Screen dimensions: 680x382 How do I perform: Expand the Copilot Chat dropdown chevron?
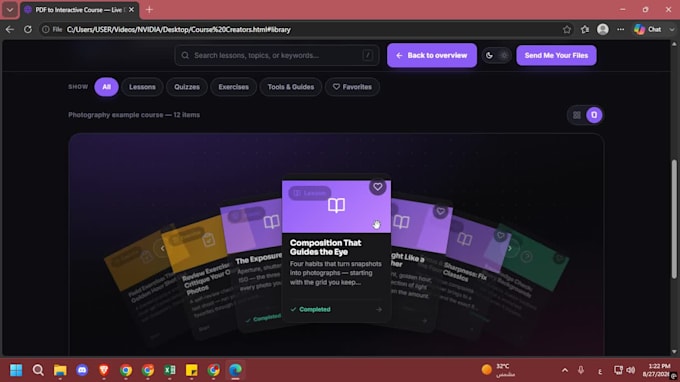[x=672, y=29]
